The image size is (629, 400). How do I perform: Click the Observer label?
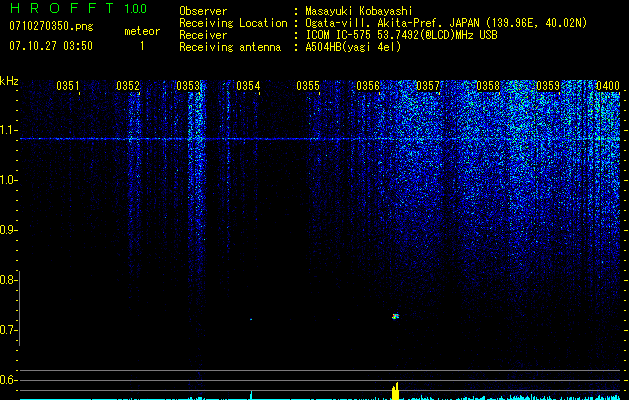click(203, 11)
